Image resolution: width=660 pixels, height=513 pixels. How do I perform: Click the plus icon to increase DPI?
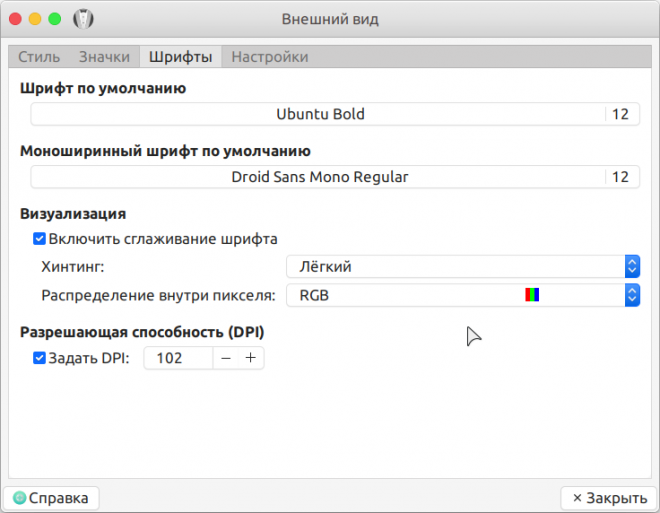[250, 358]
